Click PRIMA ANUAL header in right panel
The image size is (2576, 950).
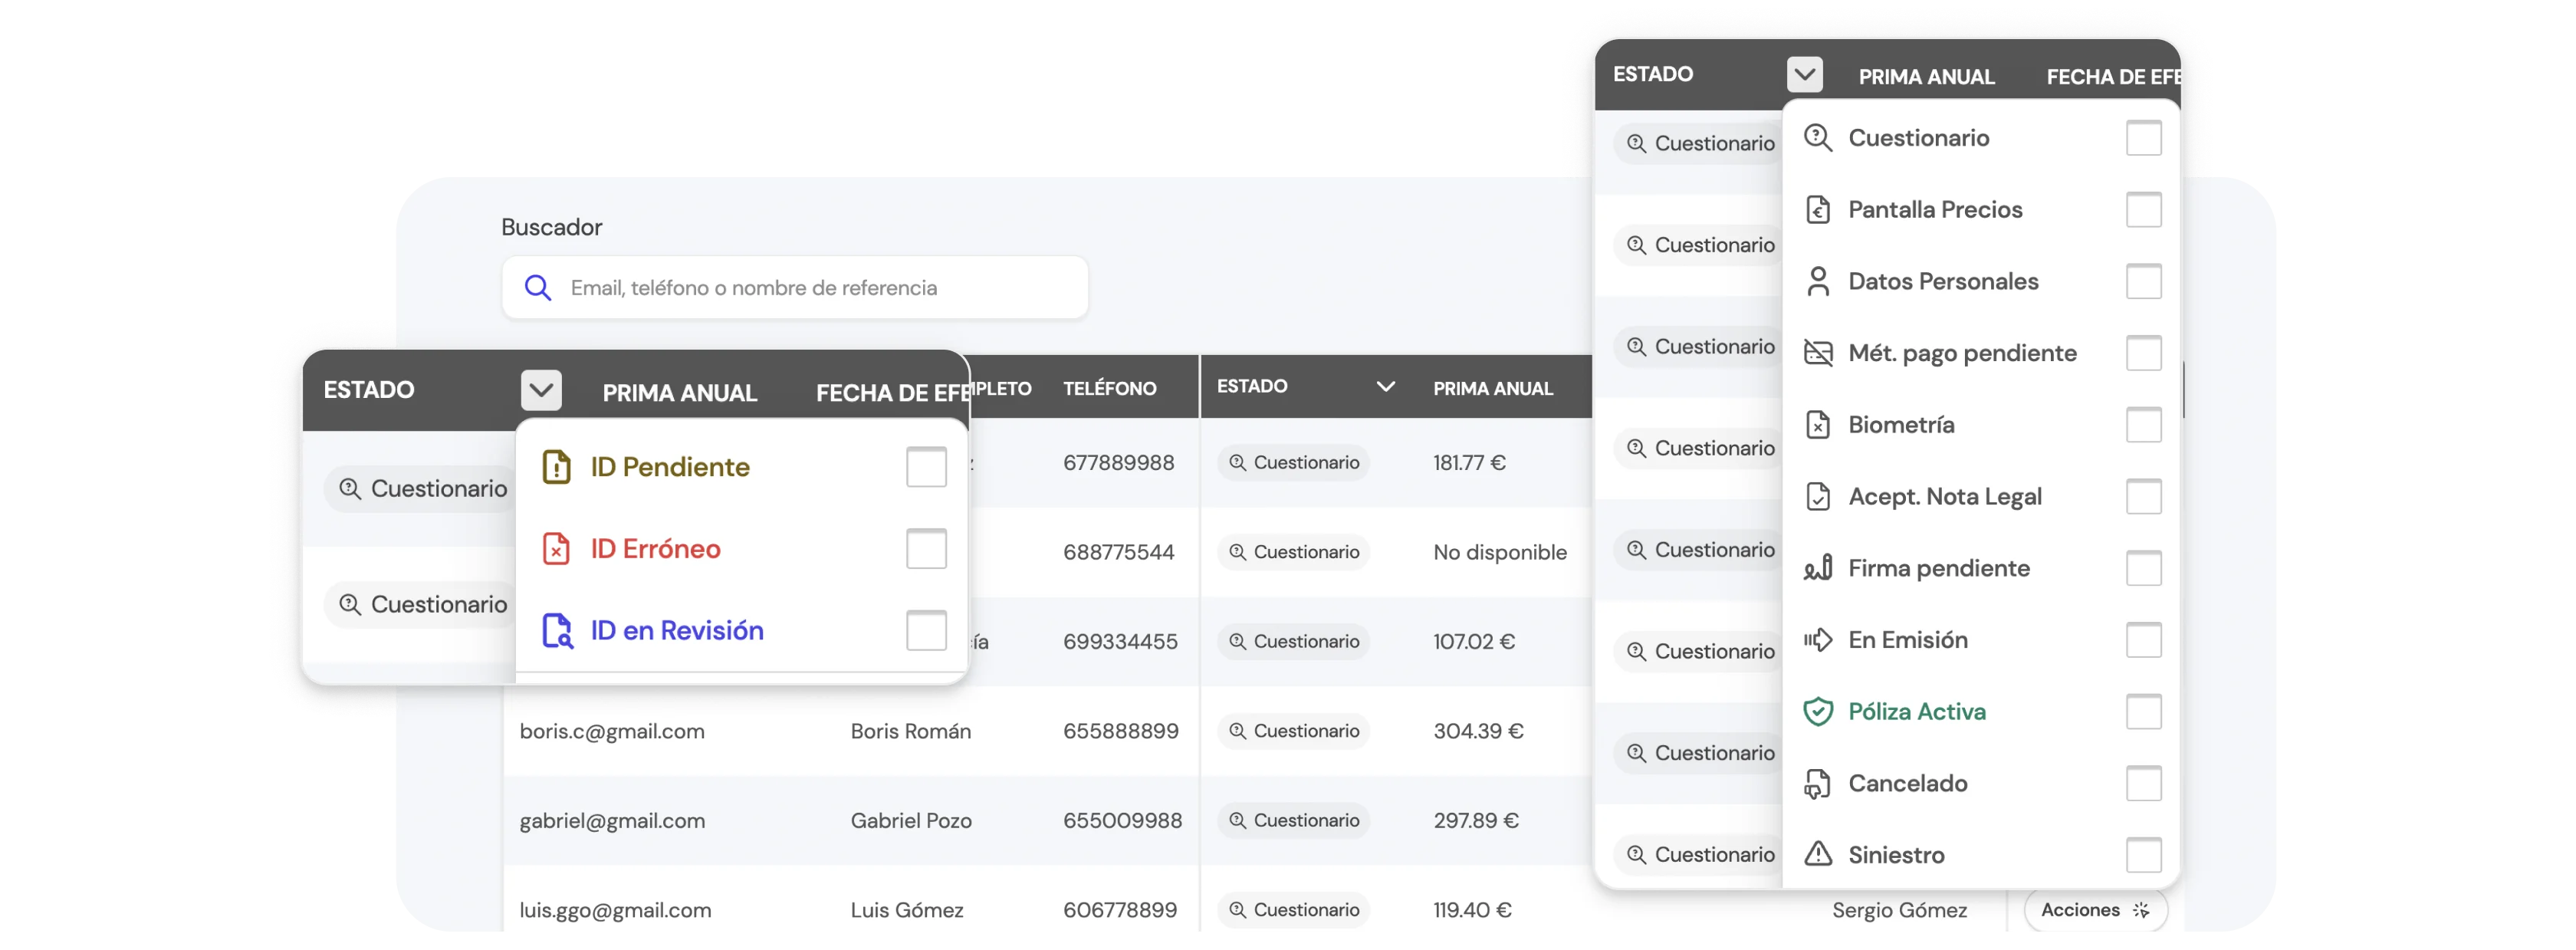[x=1926, y=77]
